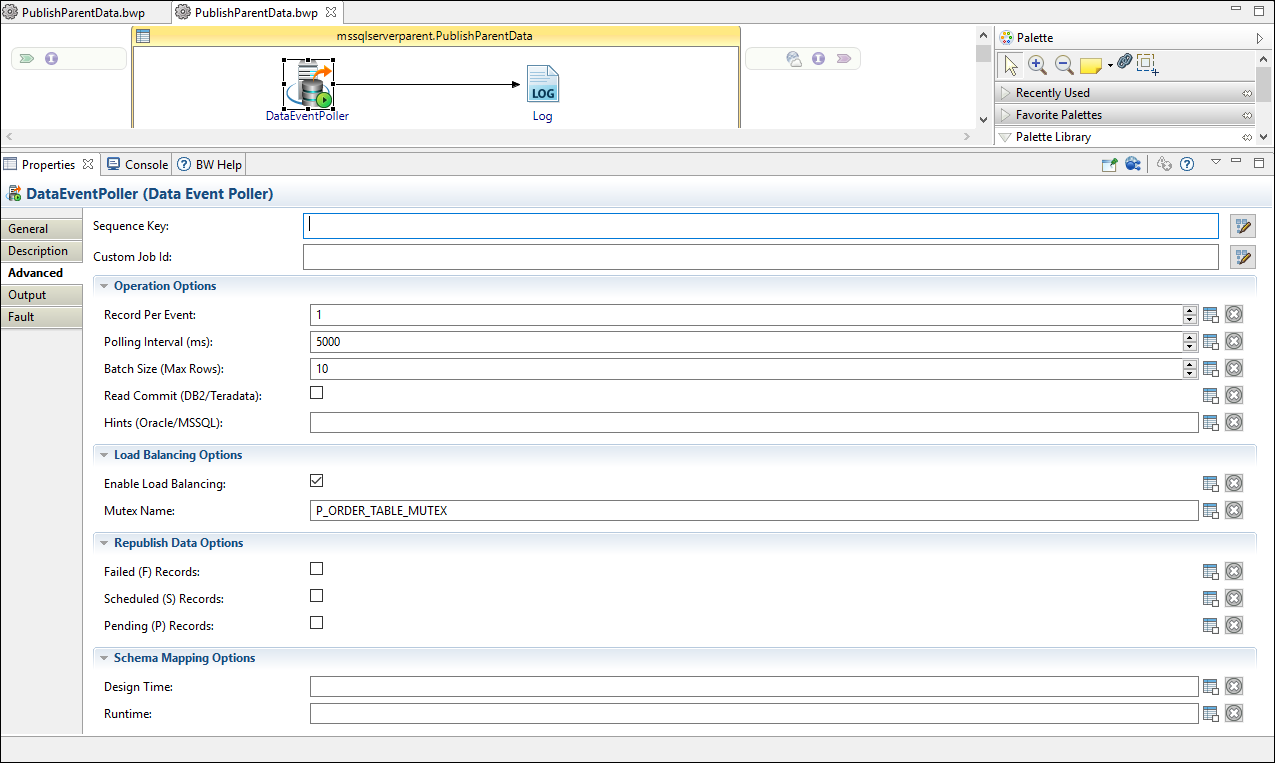
Task: Open the Output properties tab
Action: (28, 295)
